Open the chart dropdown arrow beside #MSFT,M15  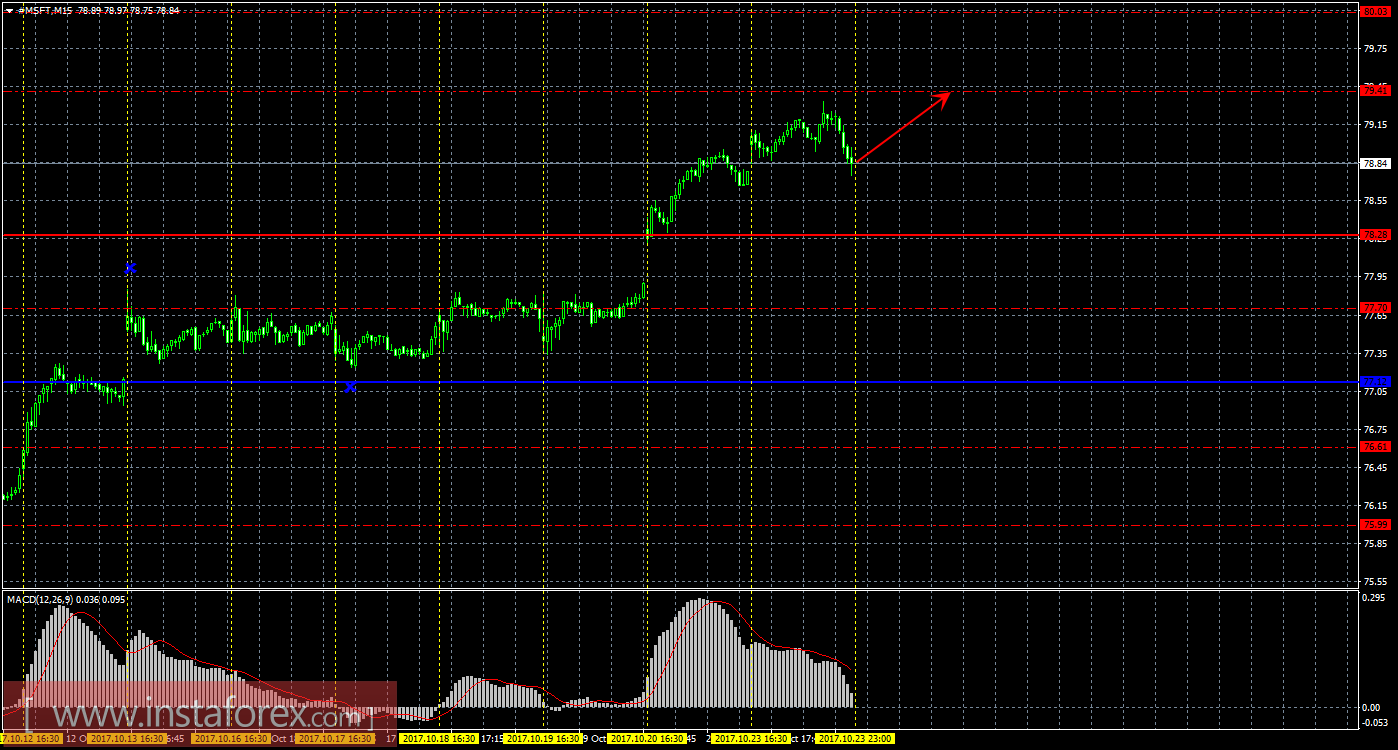pos(9,10)
